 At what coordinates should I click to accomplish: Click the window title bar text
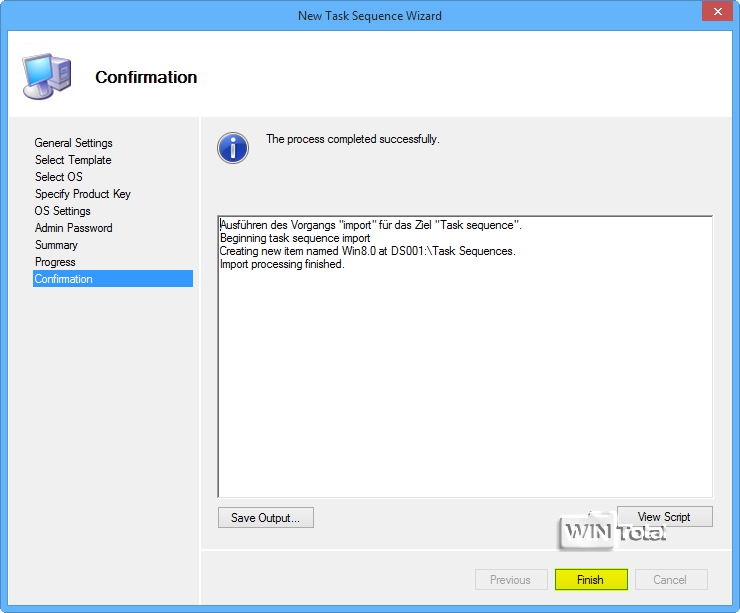tap(370, 16)
